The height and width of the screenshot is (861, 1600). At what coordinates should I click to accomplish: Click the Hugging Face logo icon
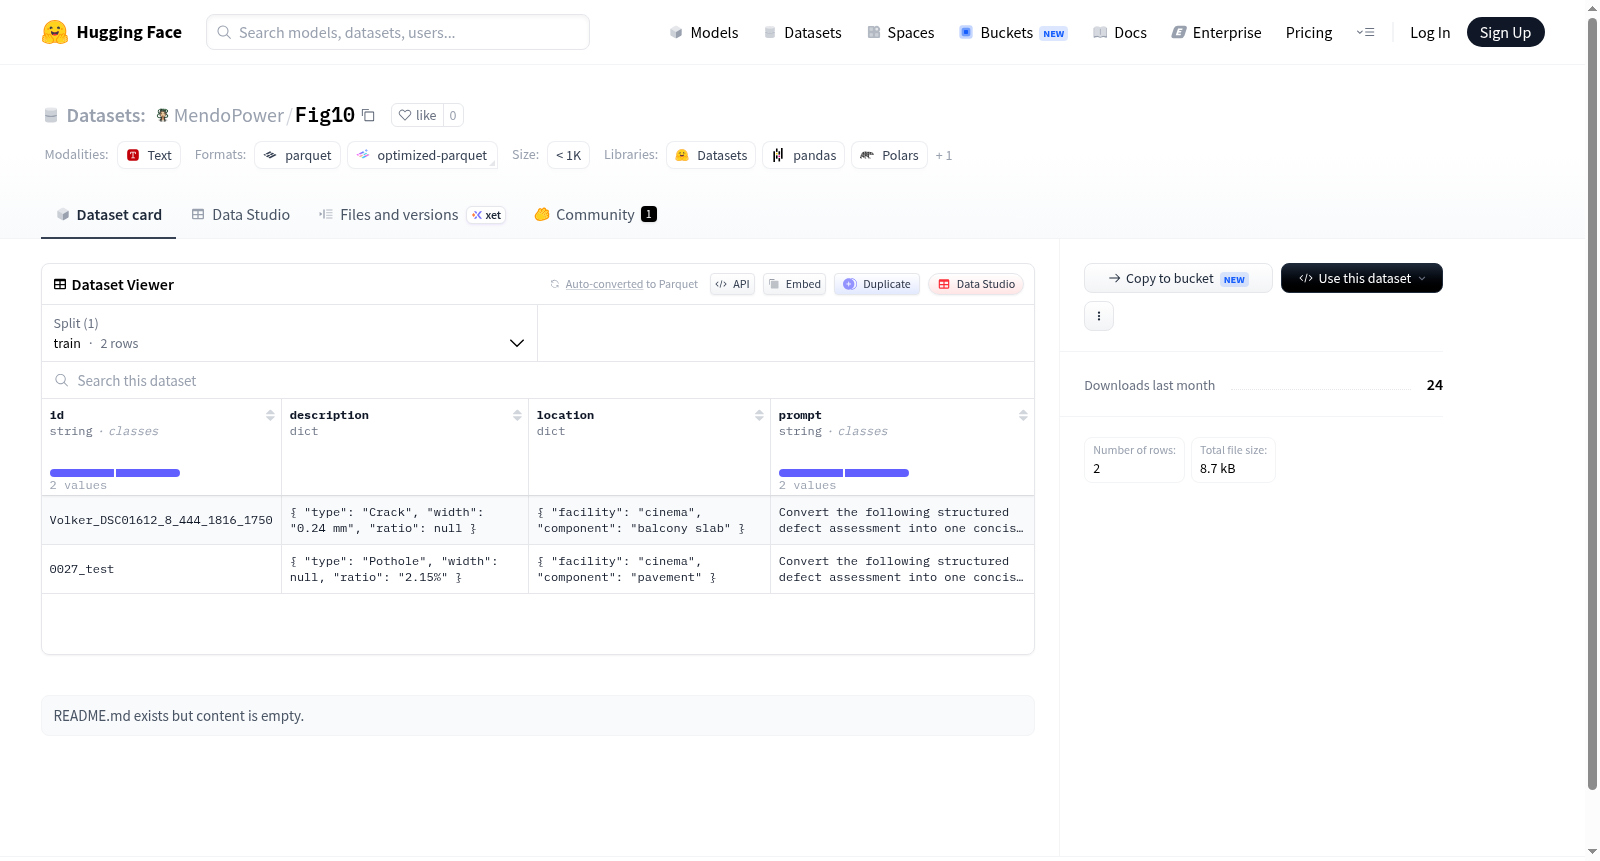pos(55,32)
